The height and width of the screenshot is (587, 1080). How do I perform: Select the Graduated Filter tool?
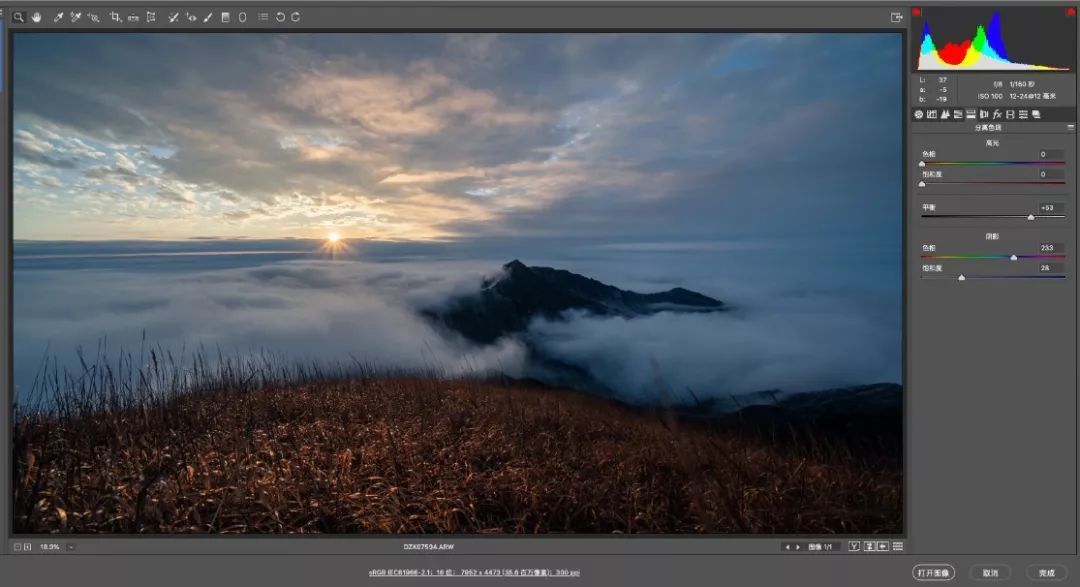pos(225,17)
